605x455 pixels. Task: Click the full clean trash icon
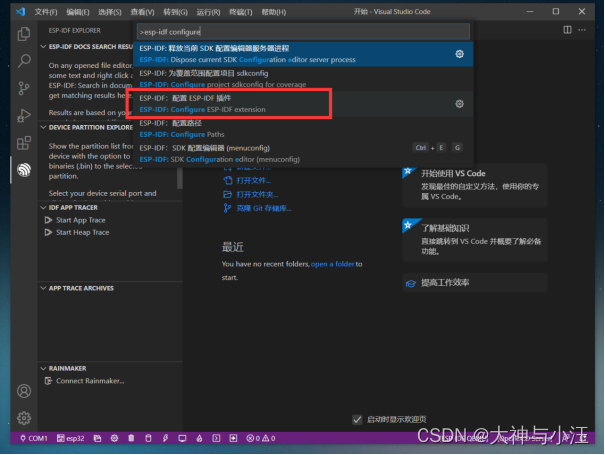131,438
